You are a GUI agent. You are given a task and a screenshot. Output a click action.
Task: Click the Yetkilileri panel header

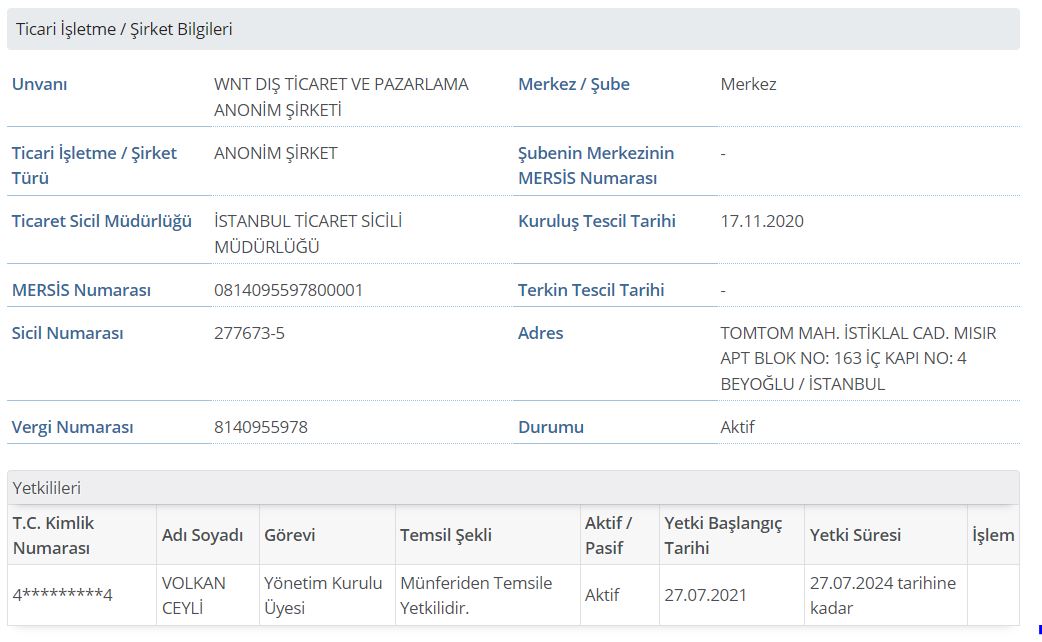(x=47, y=488)
